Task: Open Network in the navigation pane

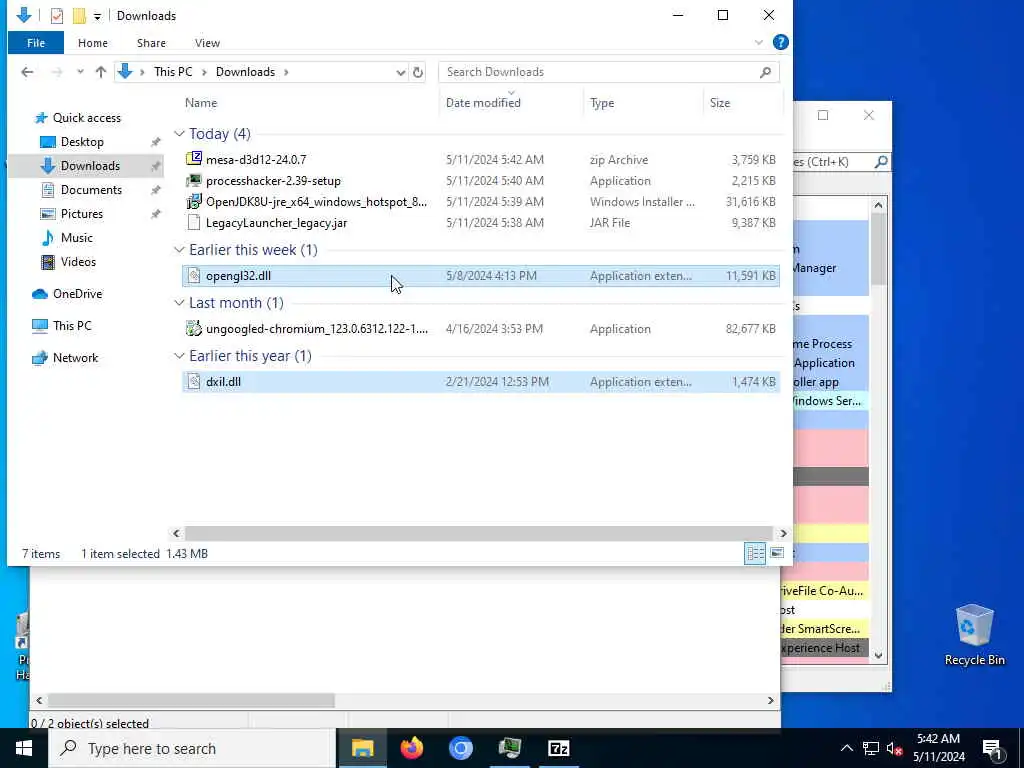Action: tap(75, 358)
